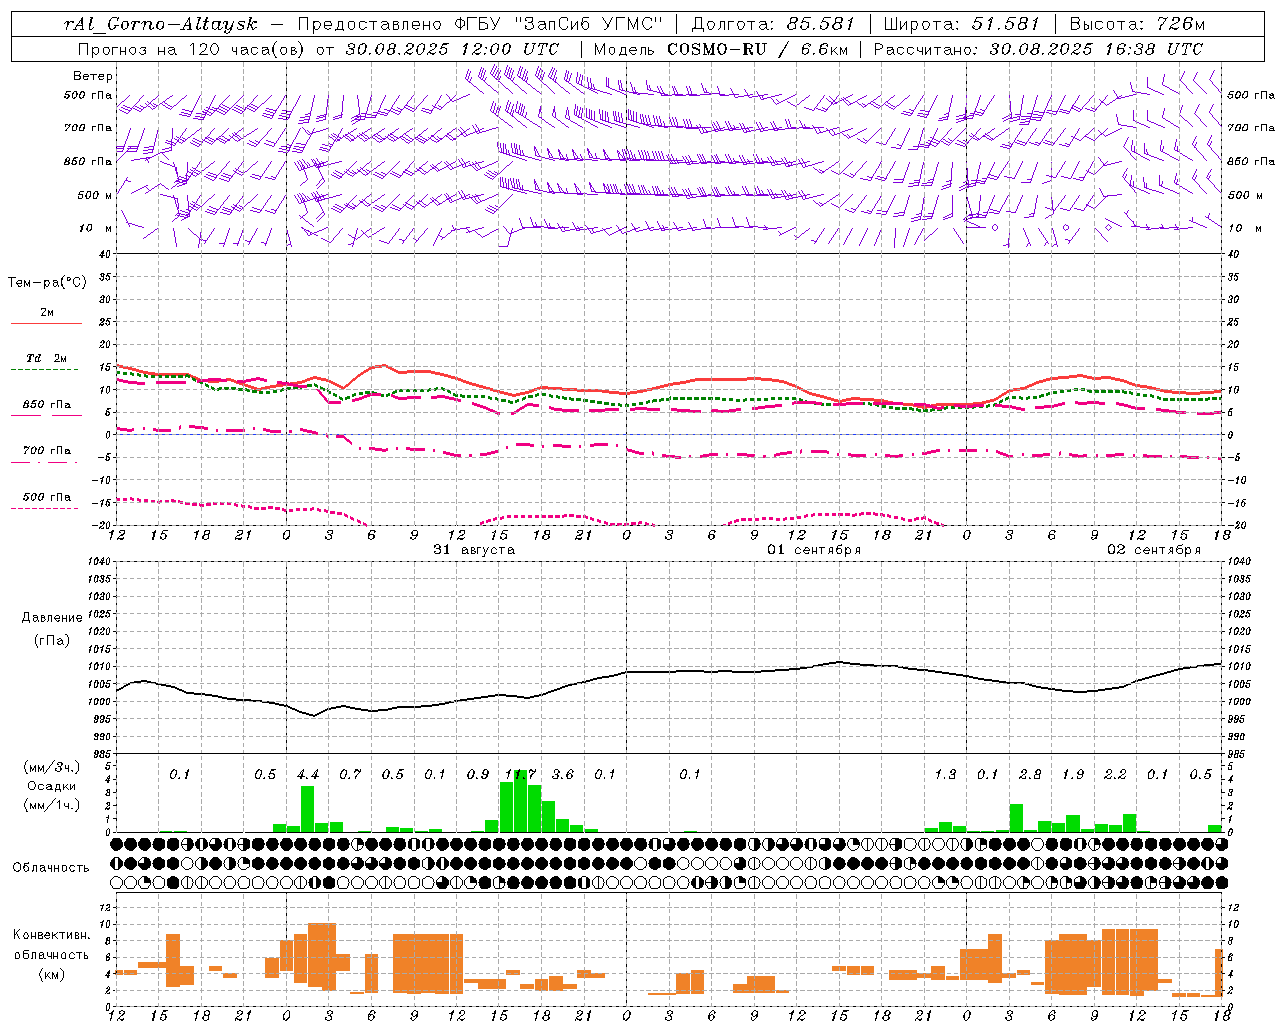Click the 850 гПа legend in temperature panel

point(46,404)
